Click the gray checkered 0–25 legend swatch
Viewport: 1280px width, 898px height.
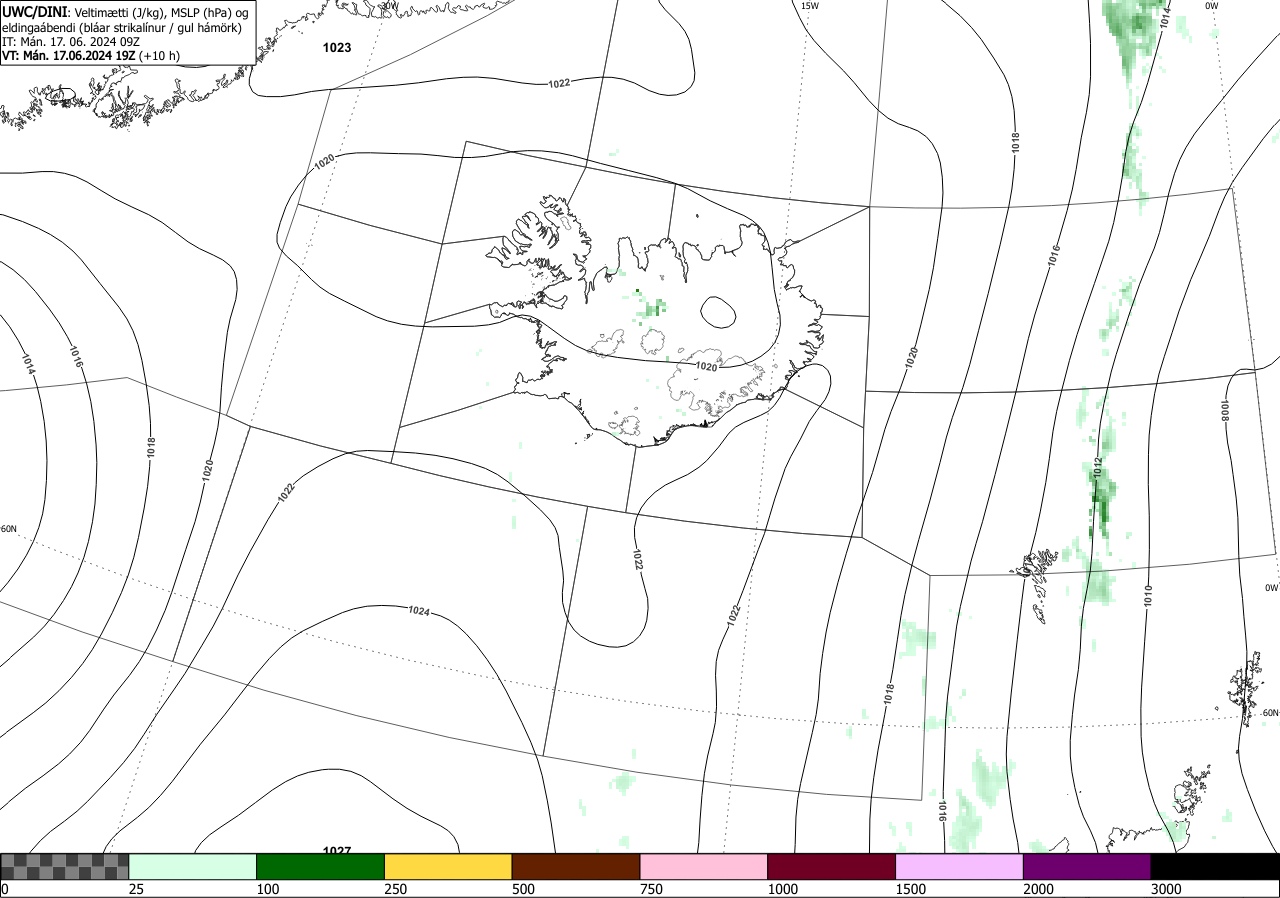(x=65, y=866)
